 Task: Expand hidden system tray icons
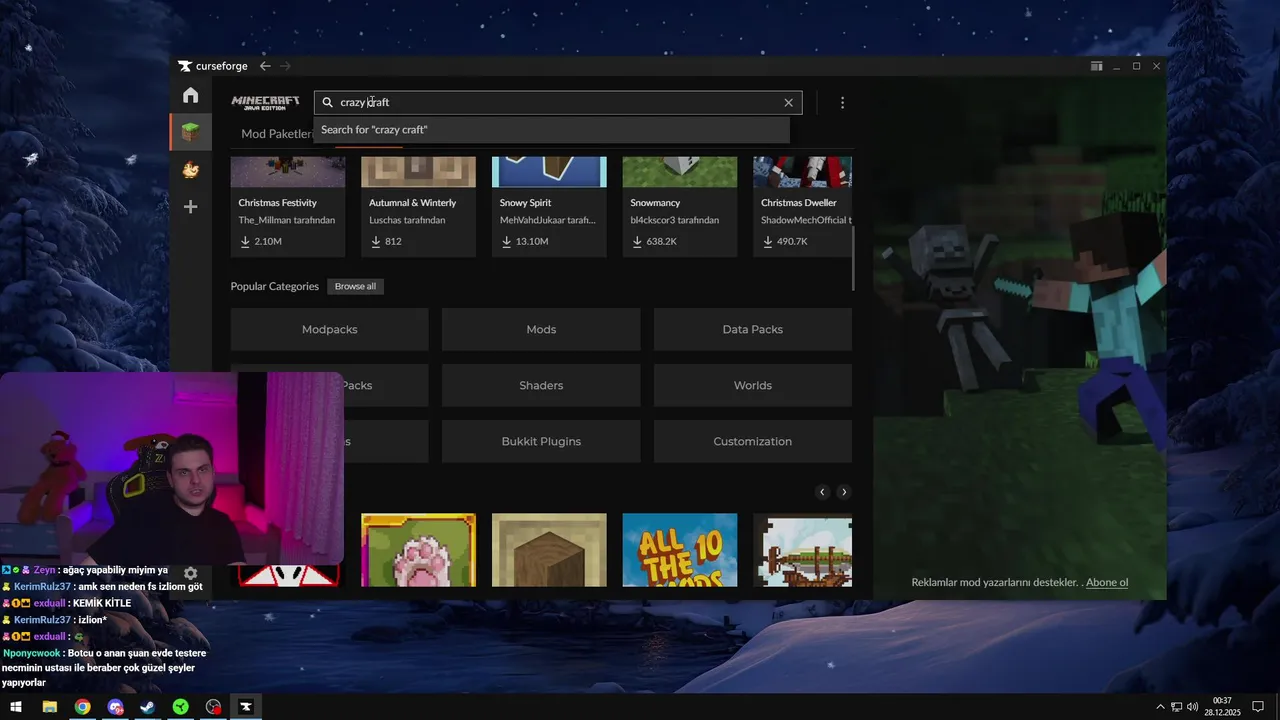(x=1160, y=707)
